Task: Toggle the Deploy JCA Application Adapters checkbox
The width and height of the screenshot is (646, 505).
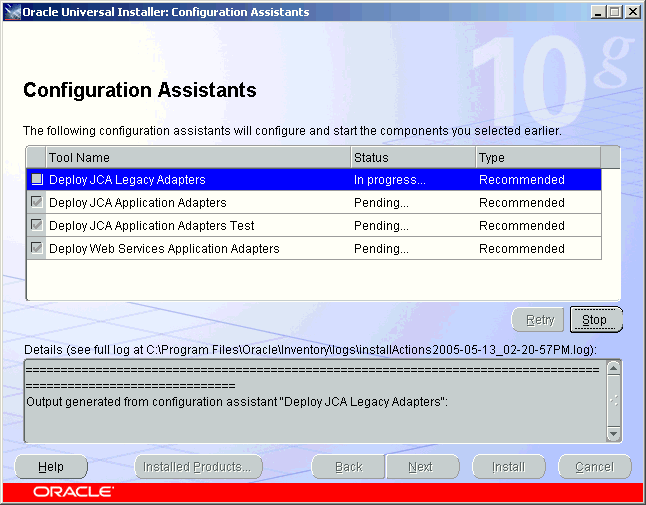Action: tap(37, 202)
